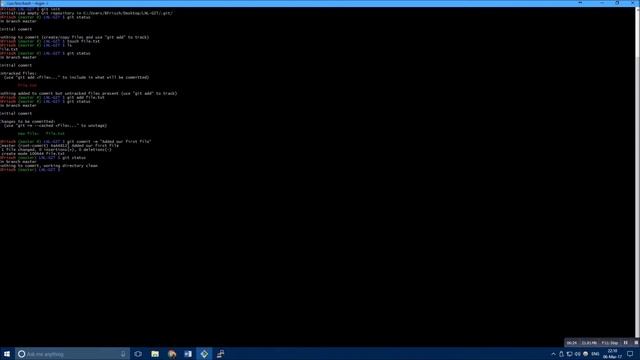Open the terminal window title bar icon
Screen dimensions: 640x360
tap(3, 3)
